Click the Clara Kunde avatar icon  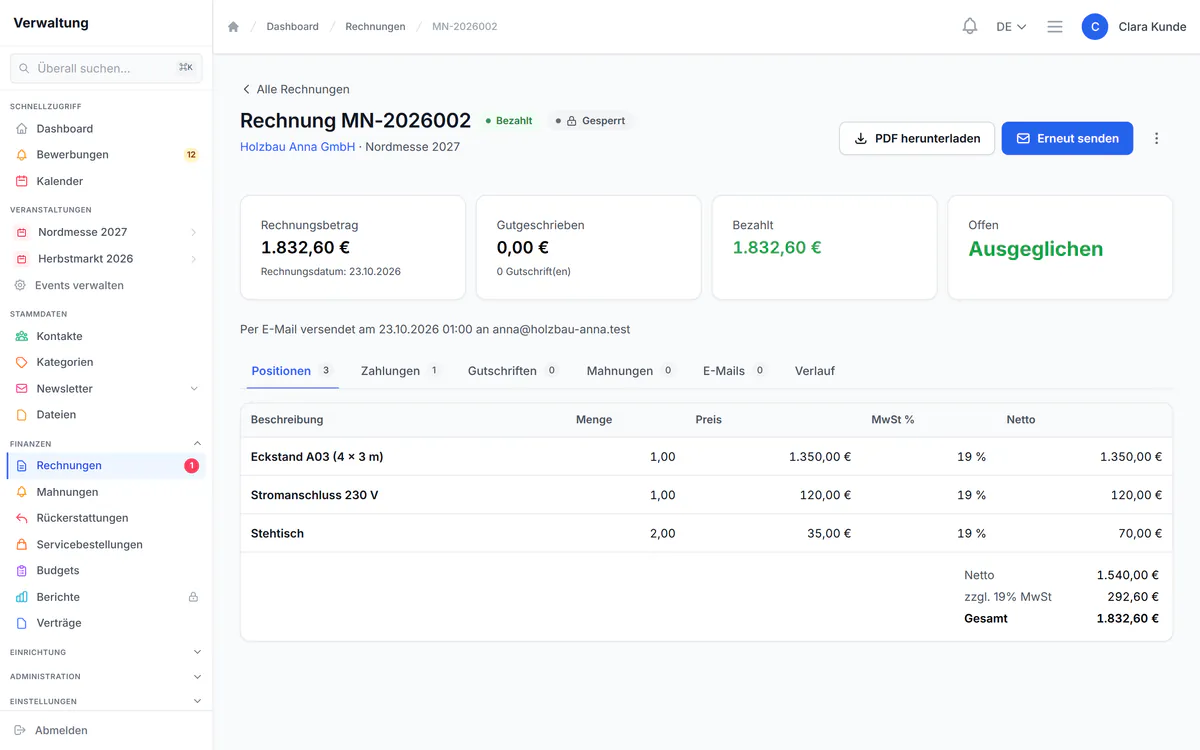point(1095,27)
